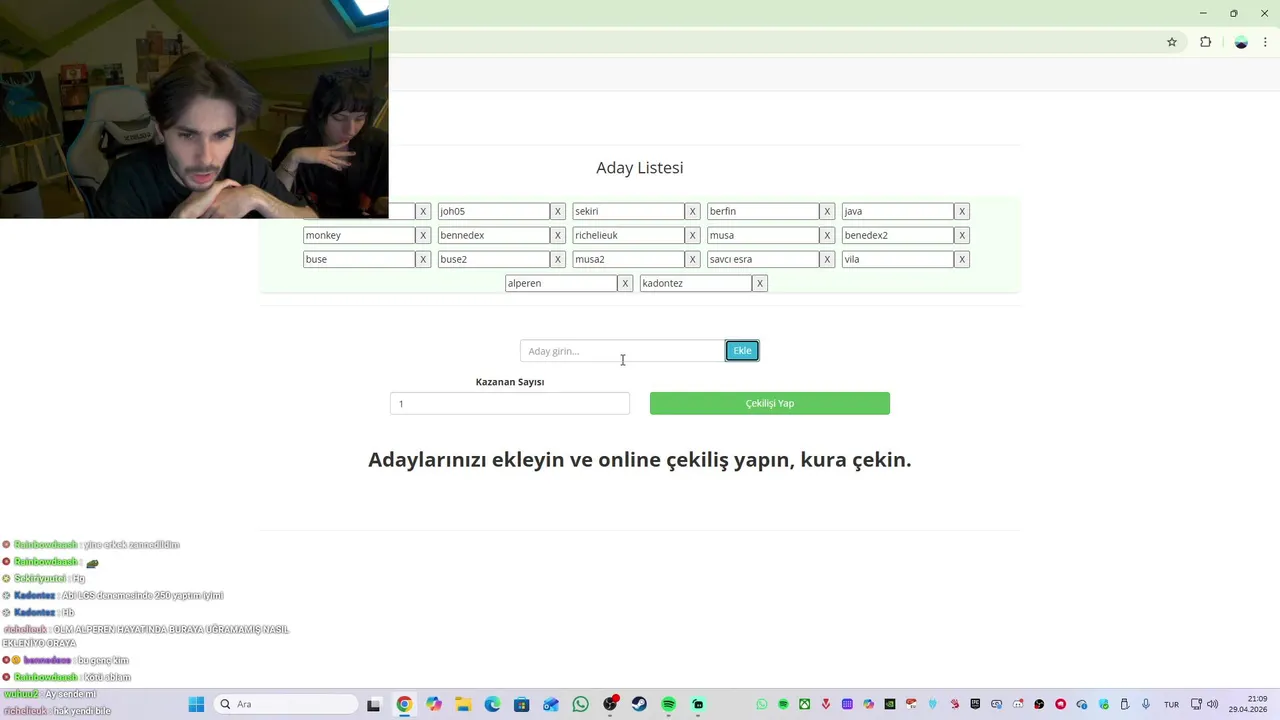This screenshot has width=1280, height=720.
Task: Open WhatsApp from the taskbar
Action: pos(581,704)
